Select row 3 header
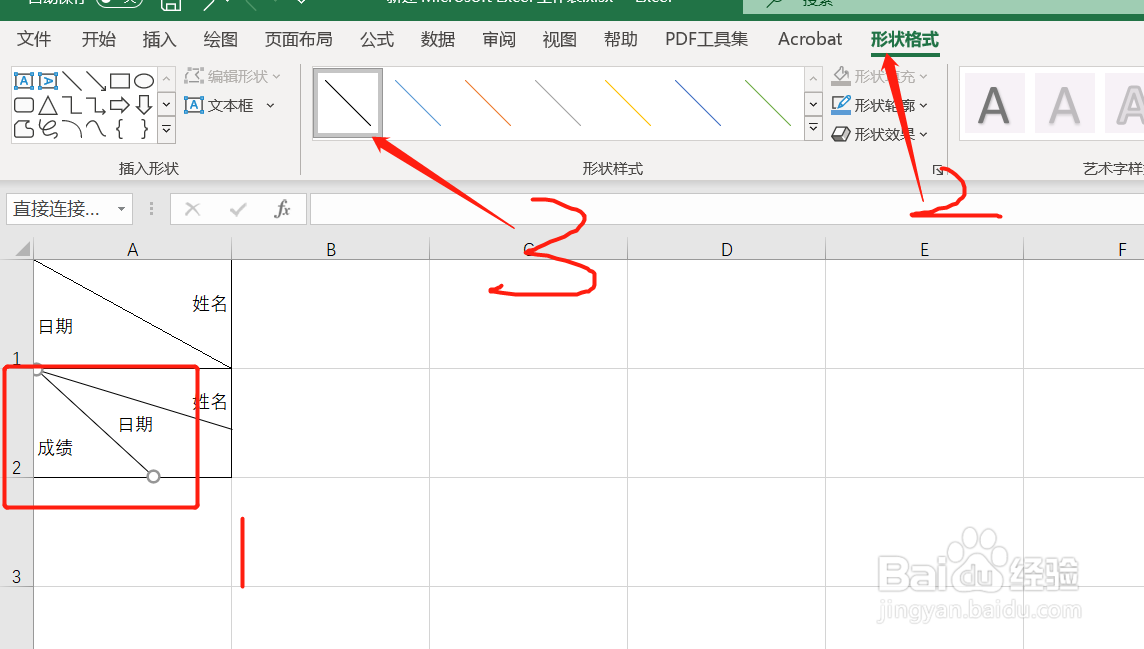This screenshot has height=649, width=1144. click(17, 532)
